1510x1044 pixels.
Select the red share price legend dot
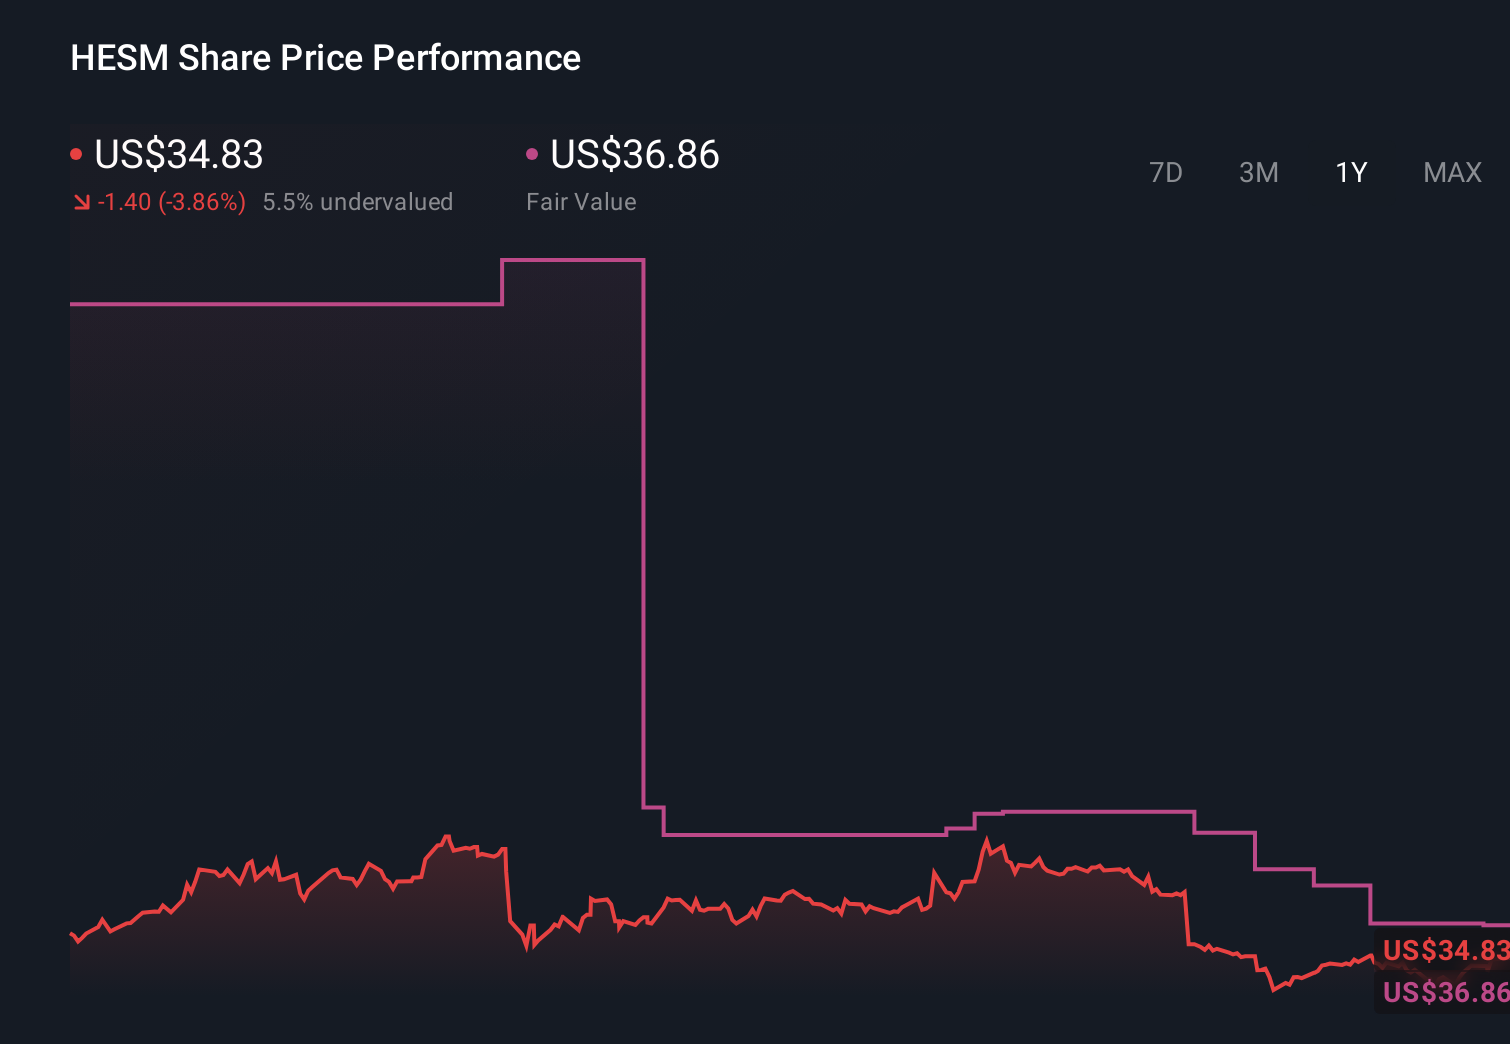[x=76, y=153]
